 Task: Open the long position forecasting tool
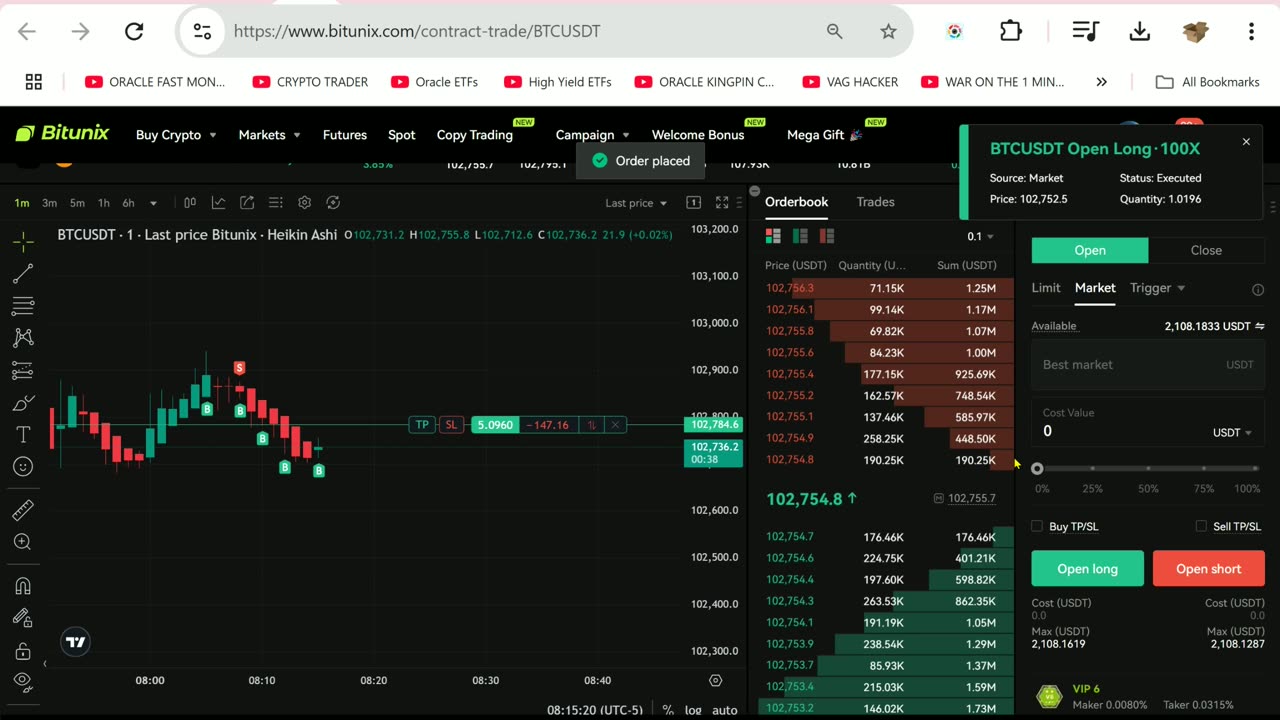click(23, 371)
